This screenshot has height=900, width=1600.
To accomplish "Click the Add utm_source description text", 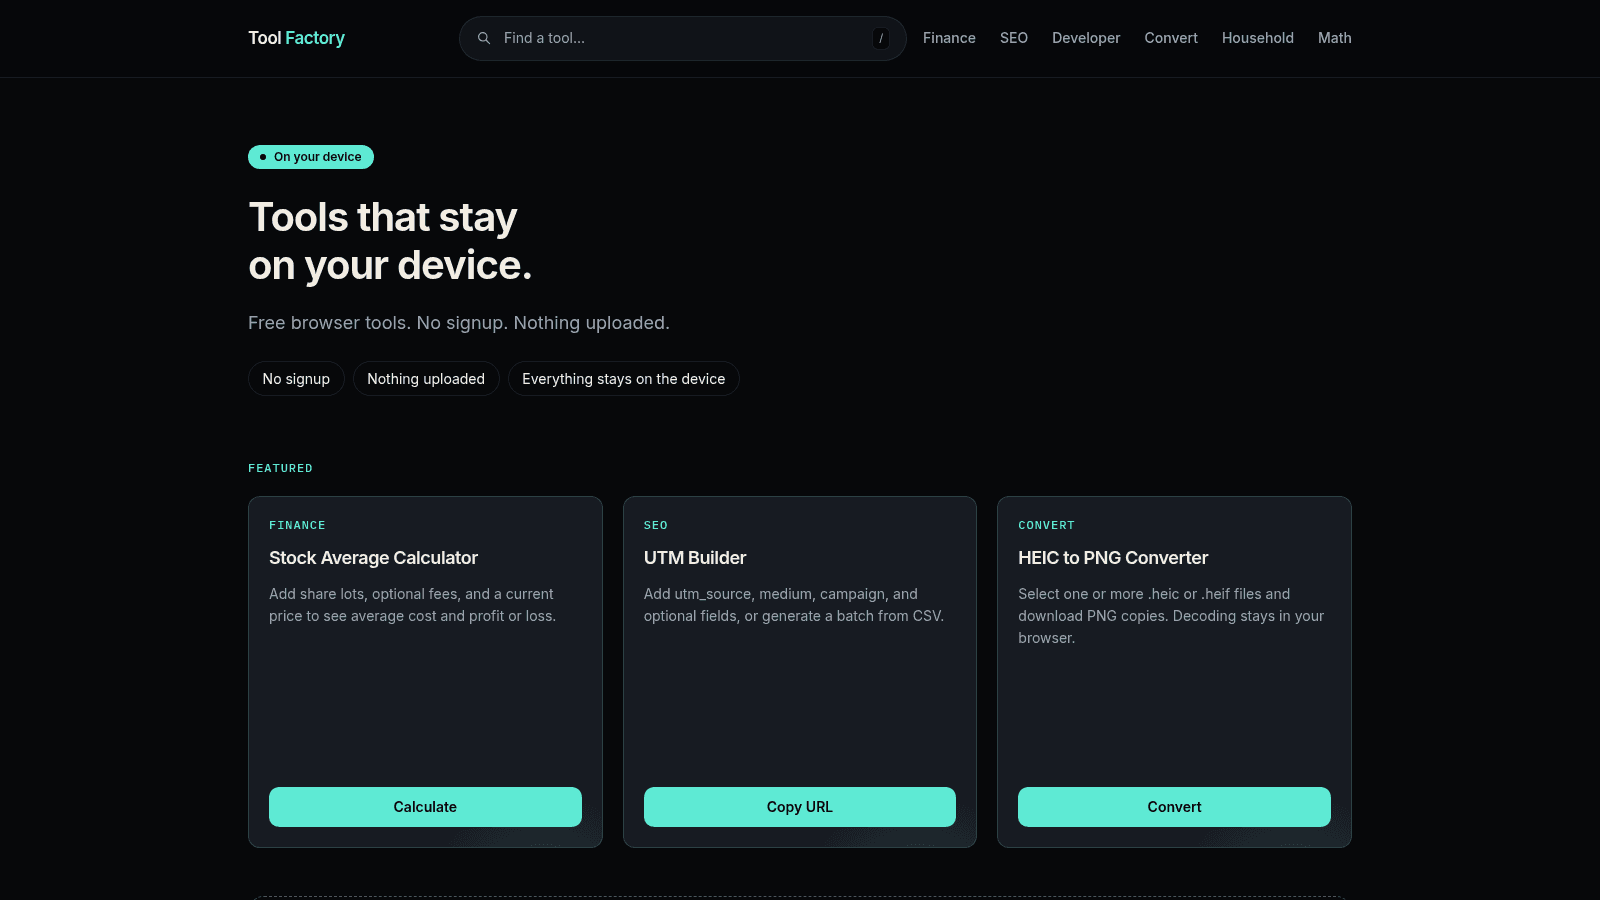I will click(x=794, y=605).
